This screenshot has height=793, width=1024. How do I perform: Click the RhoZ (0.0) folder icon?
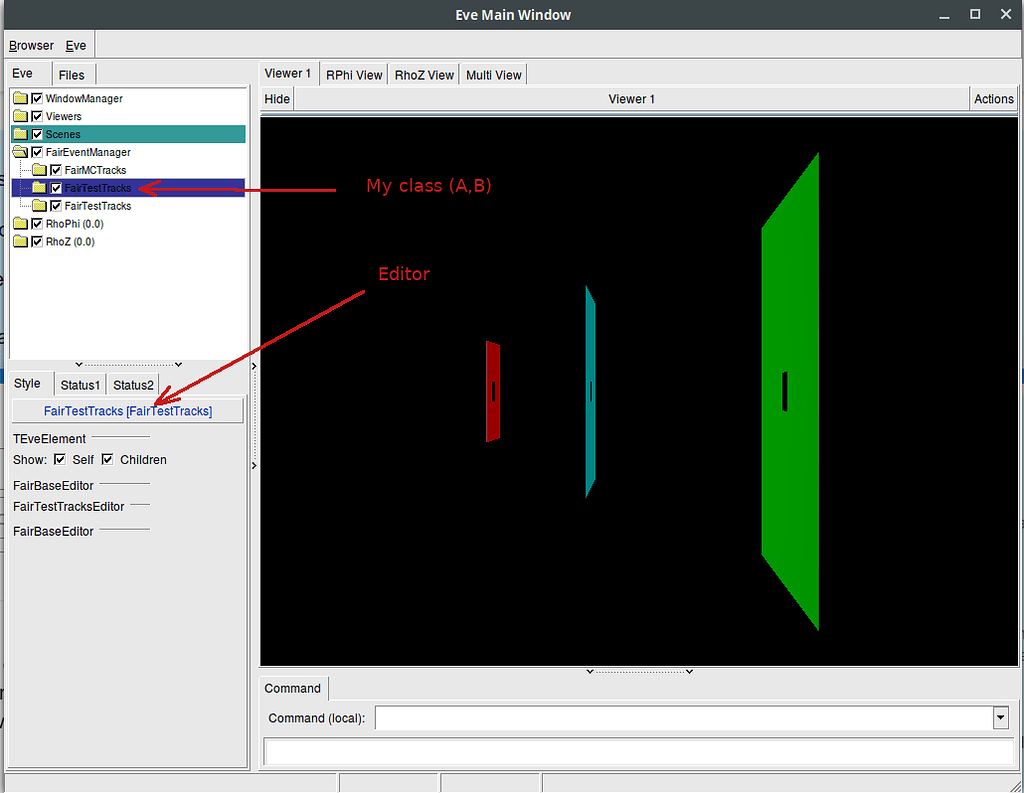coord(20,242)
